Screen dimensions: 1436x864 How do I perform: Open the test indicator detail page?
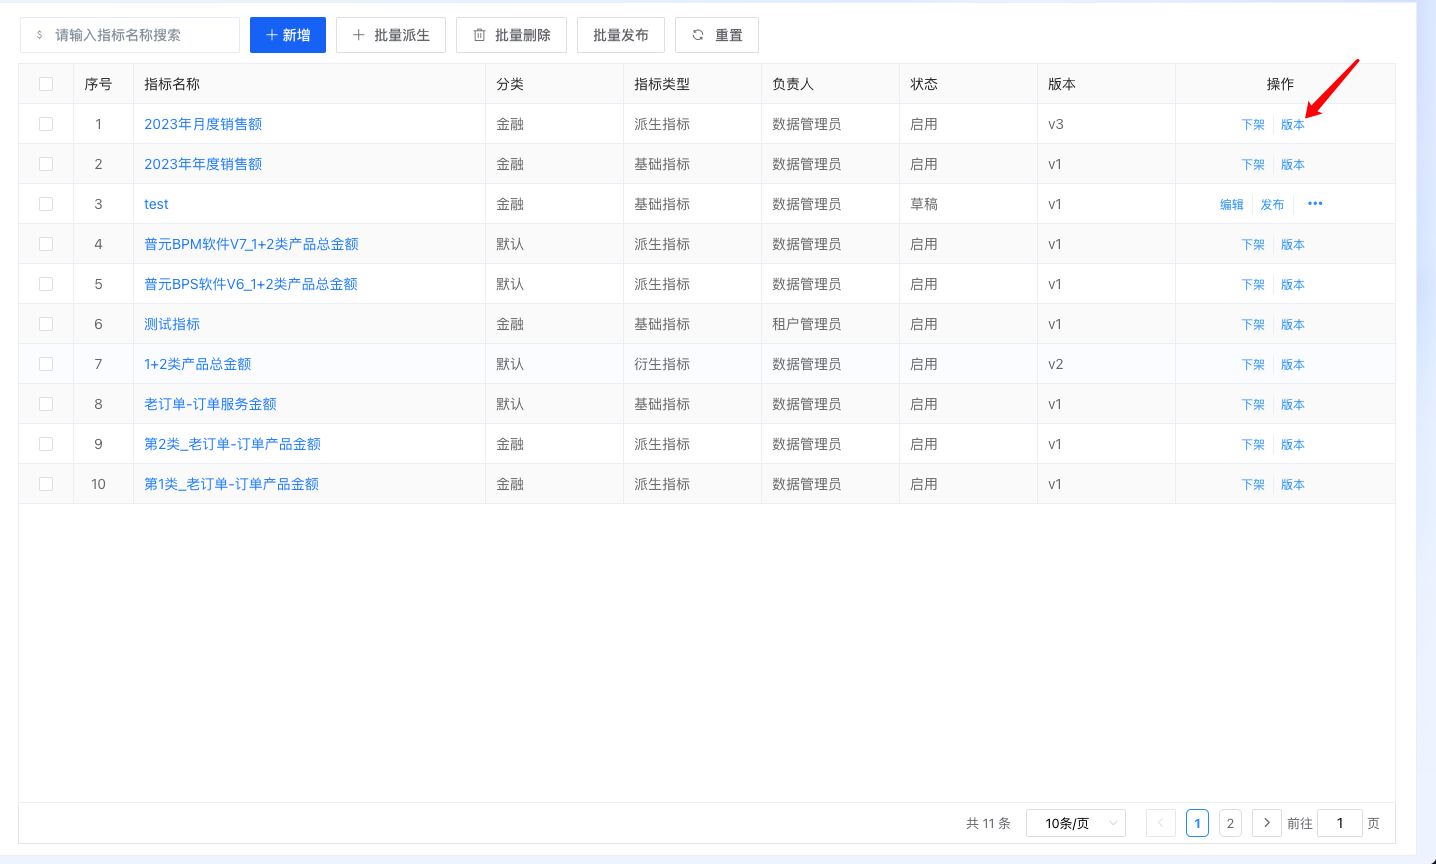156,203
